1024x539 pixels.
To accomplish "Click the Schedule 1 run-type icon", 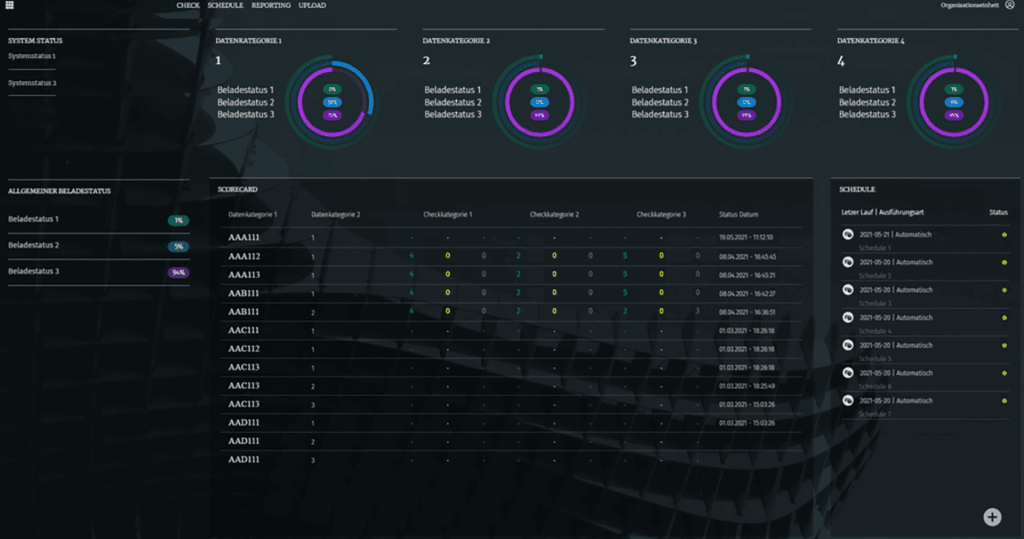I will click(848, 235).
